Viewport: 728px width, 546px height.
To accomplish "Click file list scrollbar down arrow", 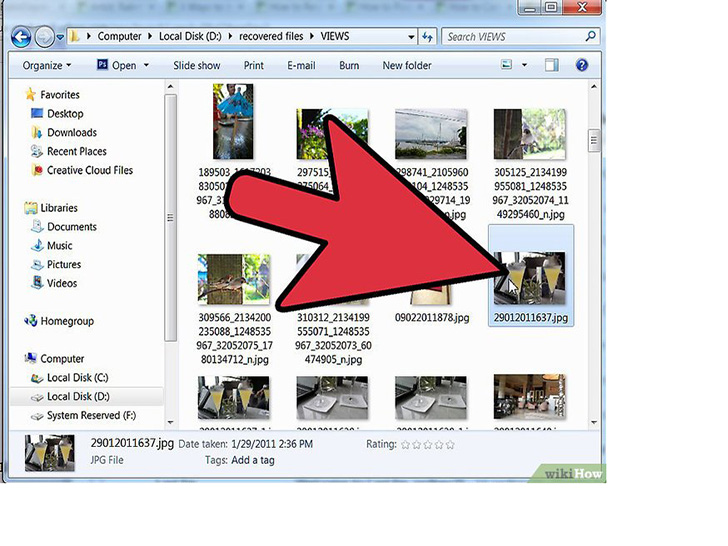I will point(594,422).
